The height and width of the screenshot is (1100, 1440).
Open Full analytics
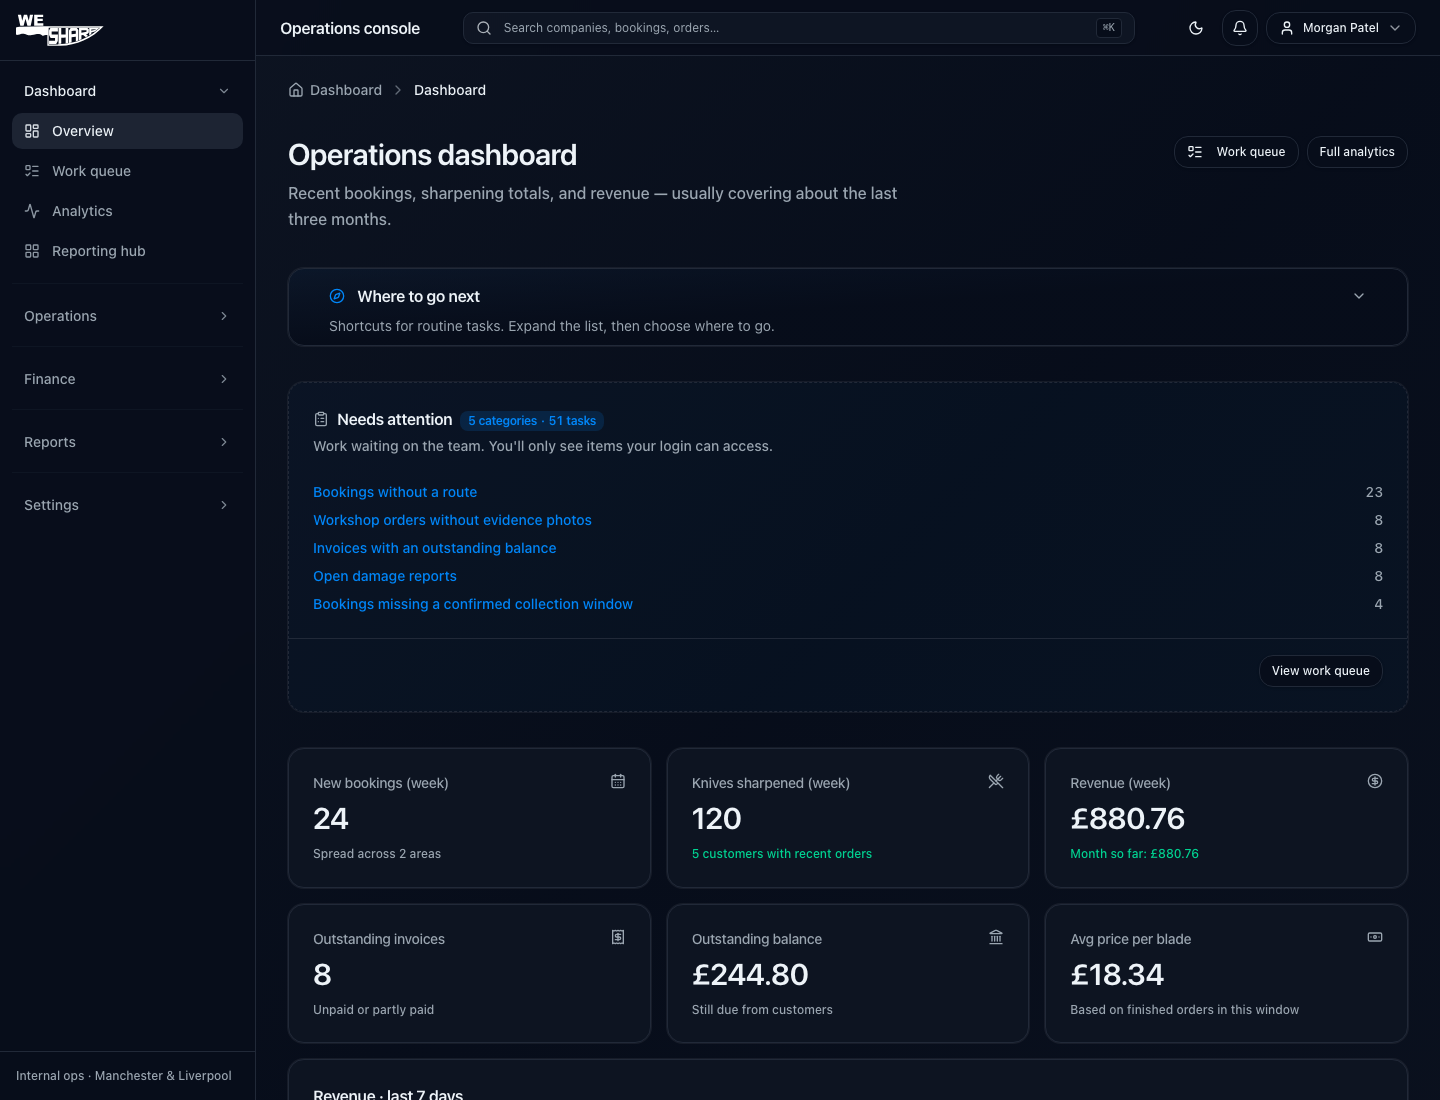[x=1357, y=152]
